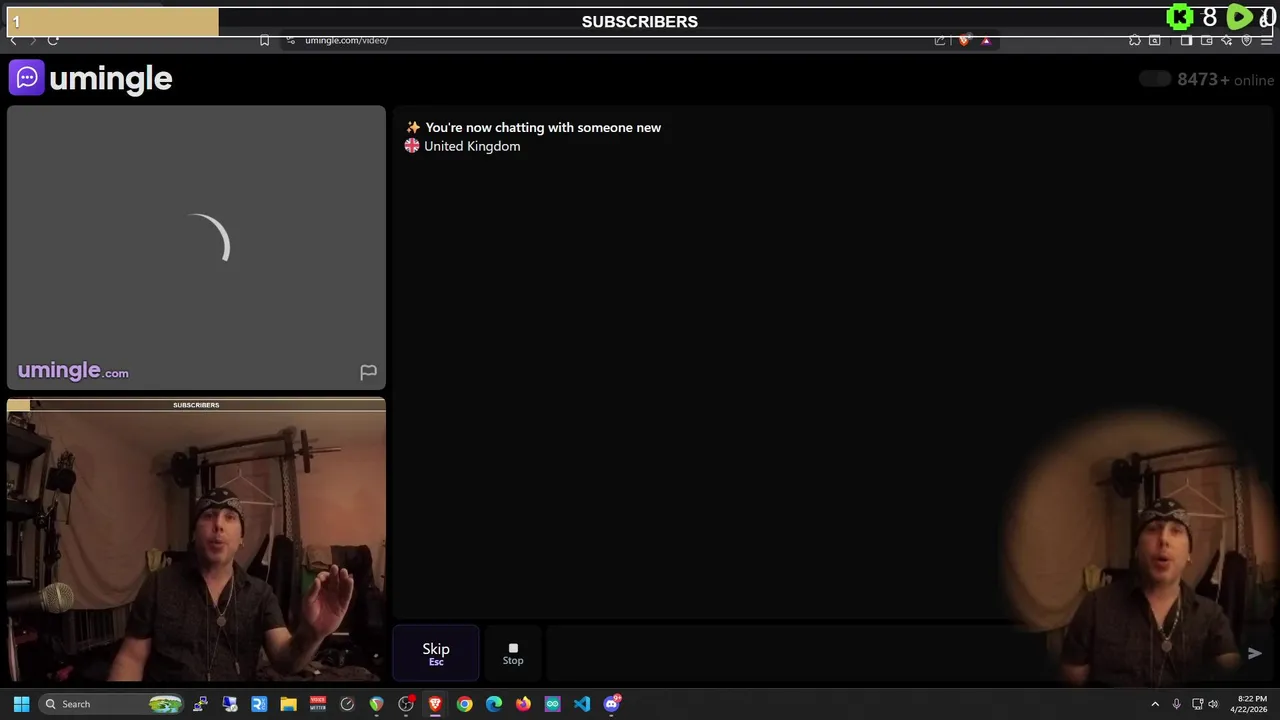Skip to the next stranger
Image resolution: width=1280 pixels, height=720 pixels.
click(x=436, y=654)
